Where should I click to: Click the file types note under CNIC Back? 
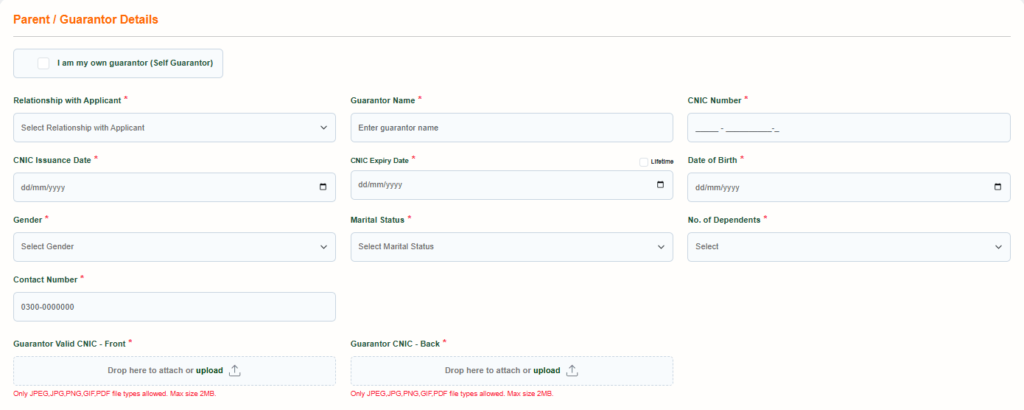[x=452, y=394]
